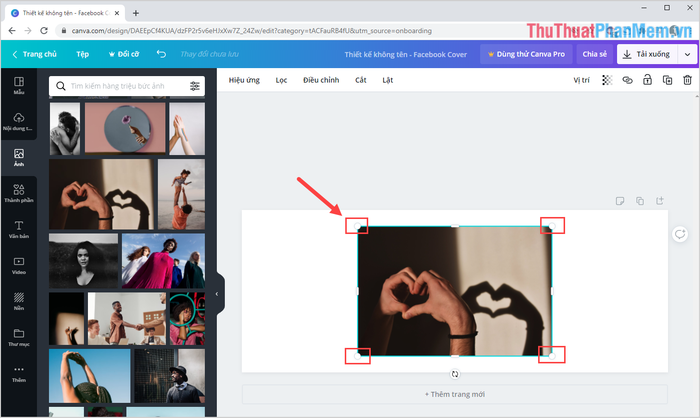Open the Đổi cỡ resize option
Viewport: 700px width, 418px height.
(x=124, y=54)
